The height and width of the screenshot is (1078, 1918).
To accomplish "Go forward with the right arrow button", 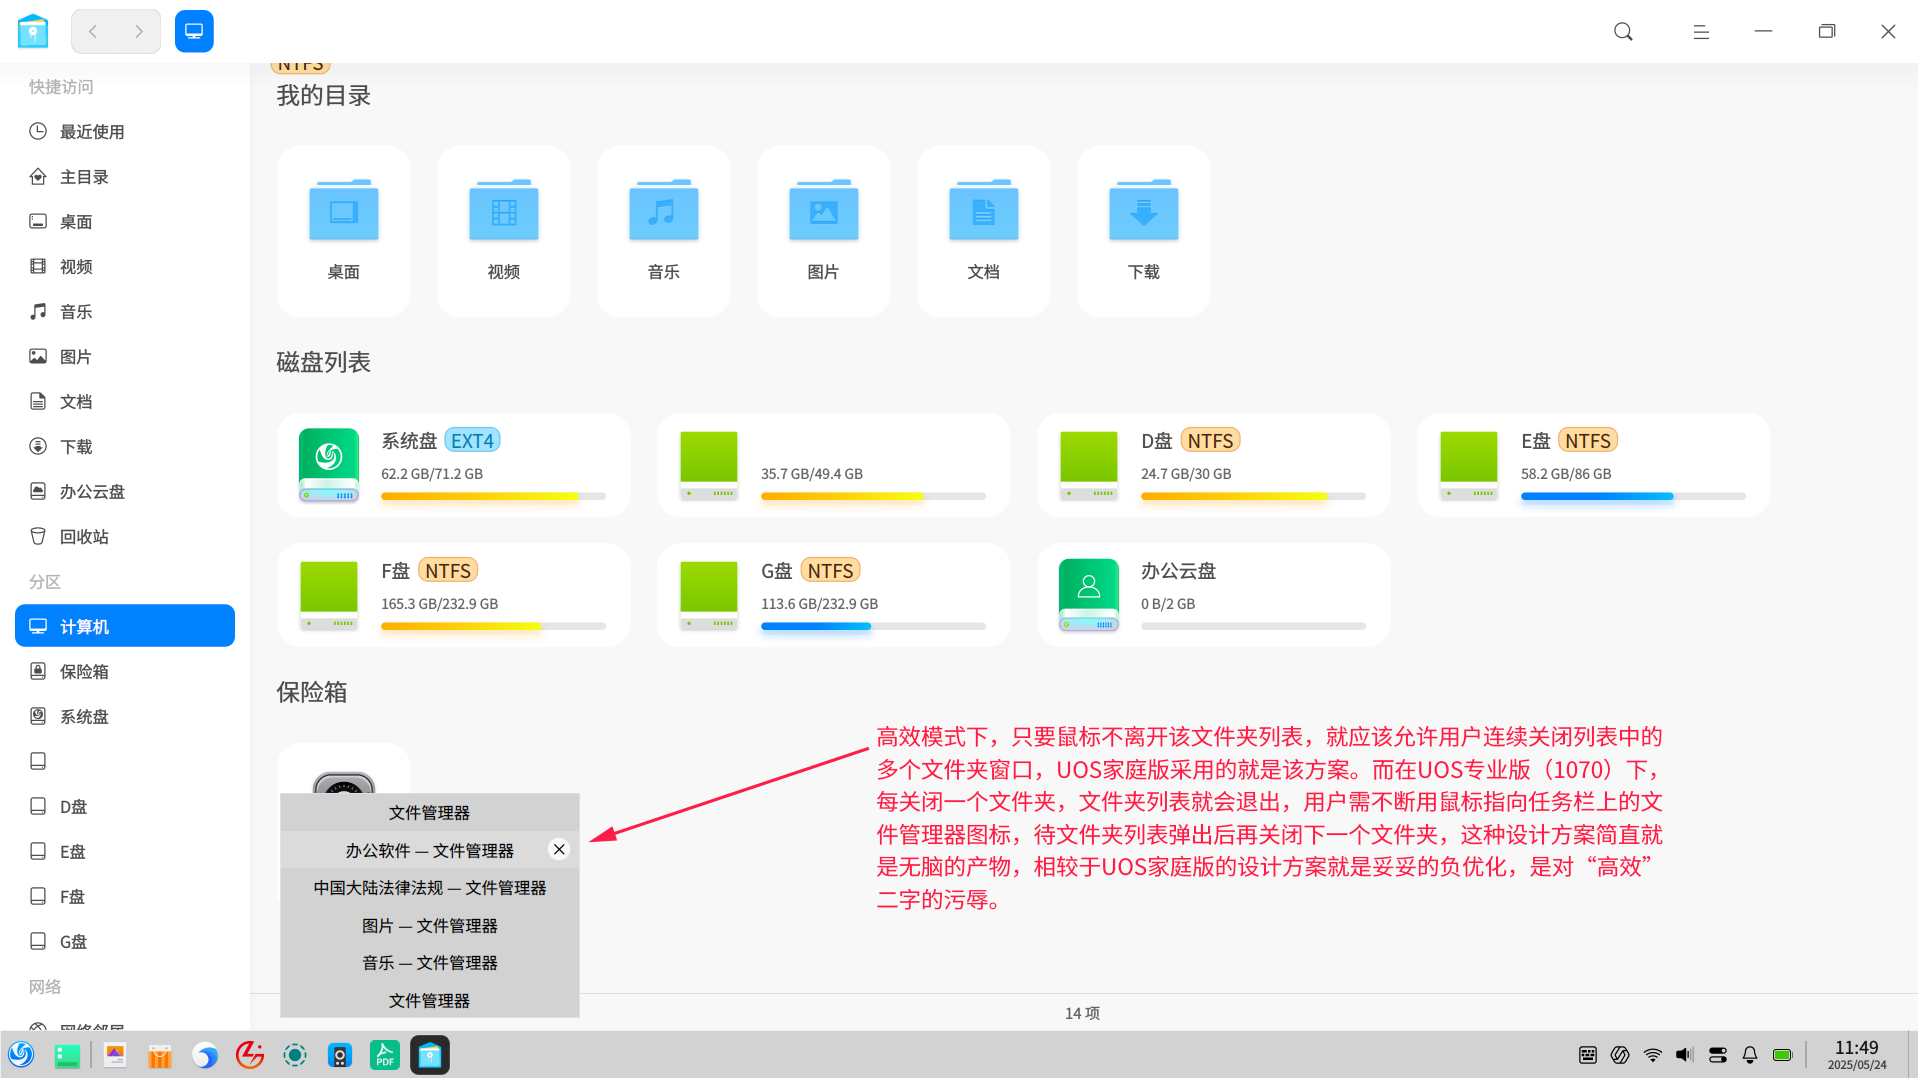I will pos(139,32).
